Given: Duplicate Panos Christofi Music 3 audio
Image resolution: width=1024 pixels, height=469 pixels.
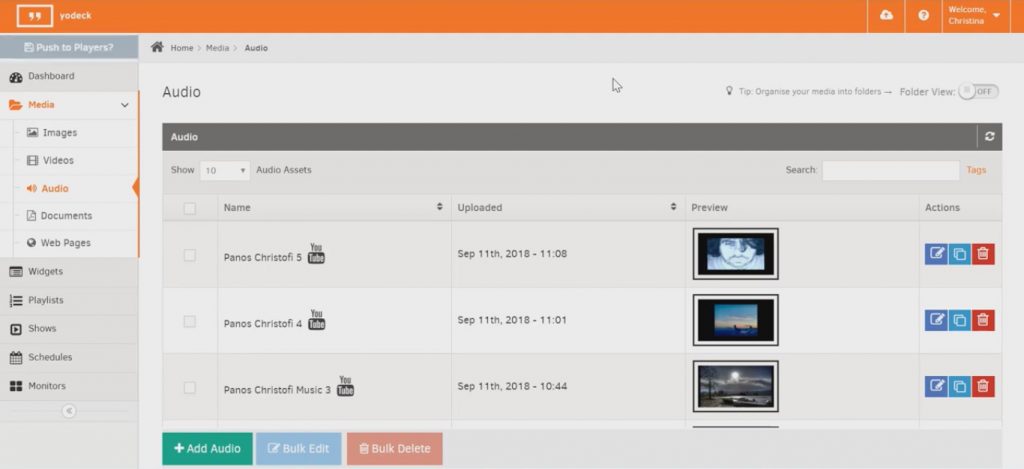Looking at the screenshot, I should point(959,386).
